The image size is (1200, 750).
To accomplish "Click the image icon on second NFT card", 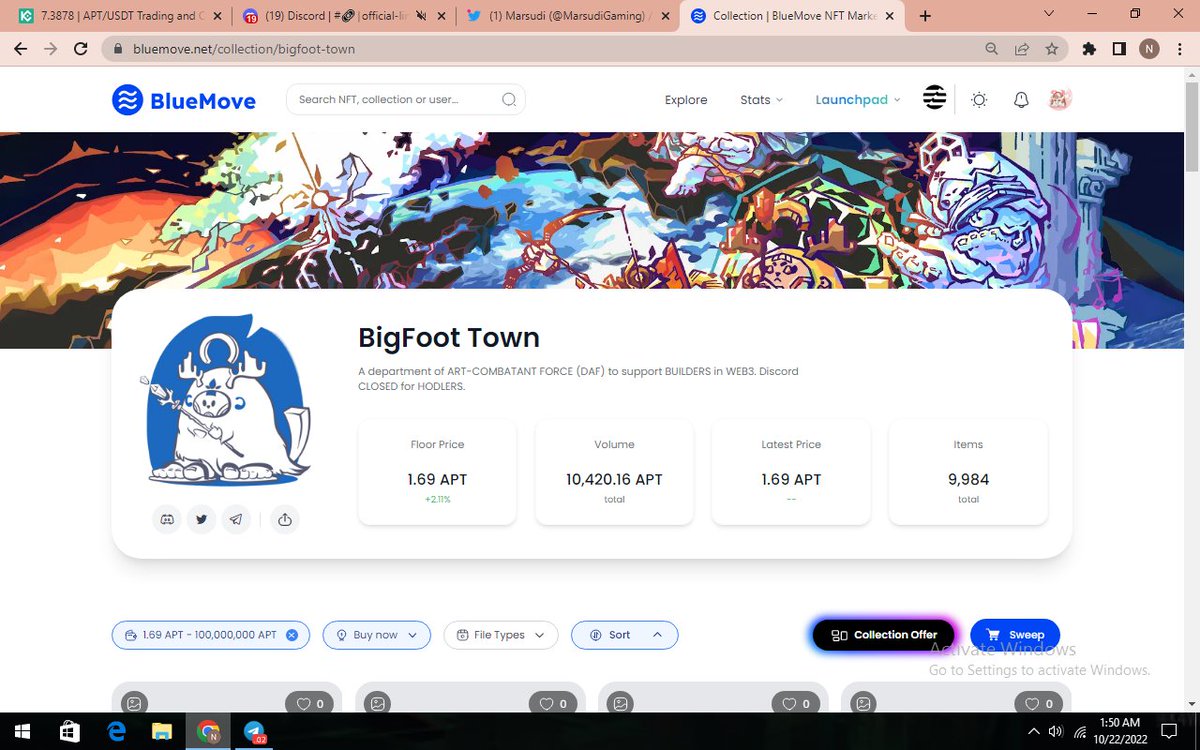I will [x=378, y=704].
